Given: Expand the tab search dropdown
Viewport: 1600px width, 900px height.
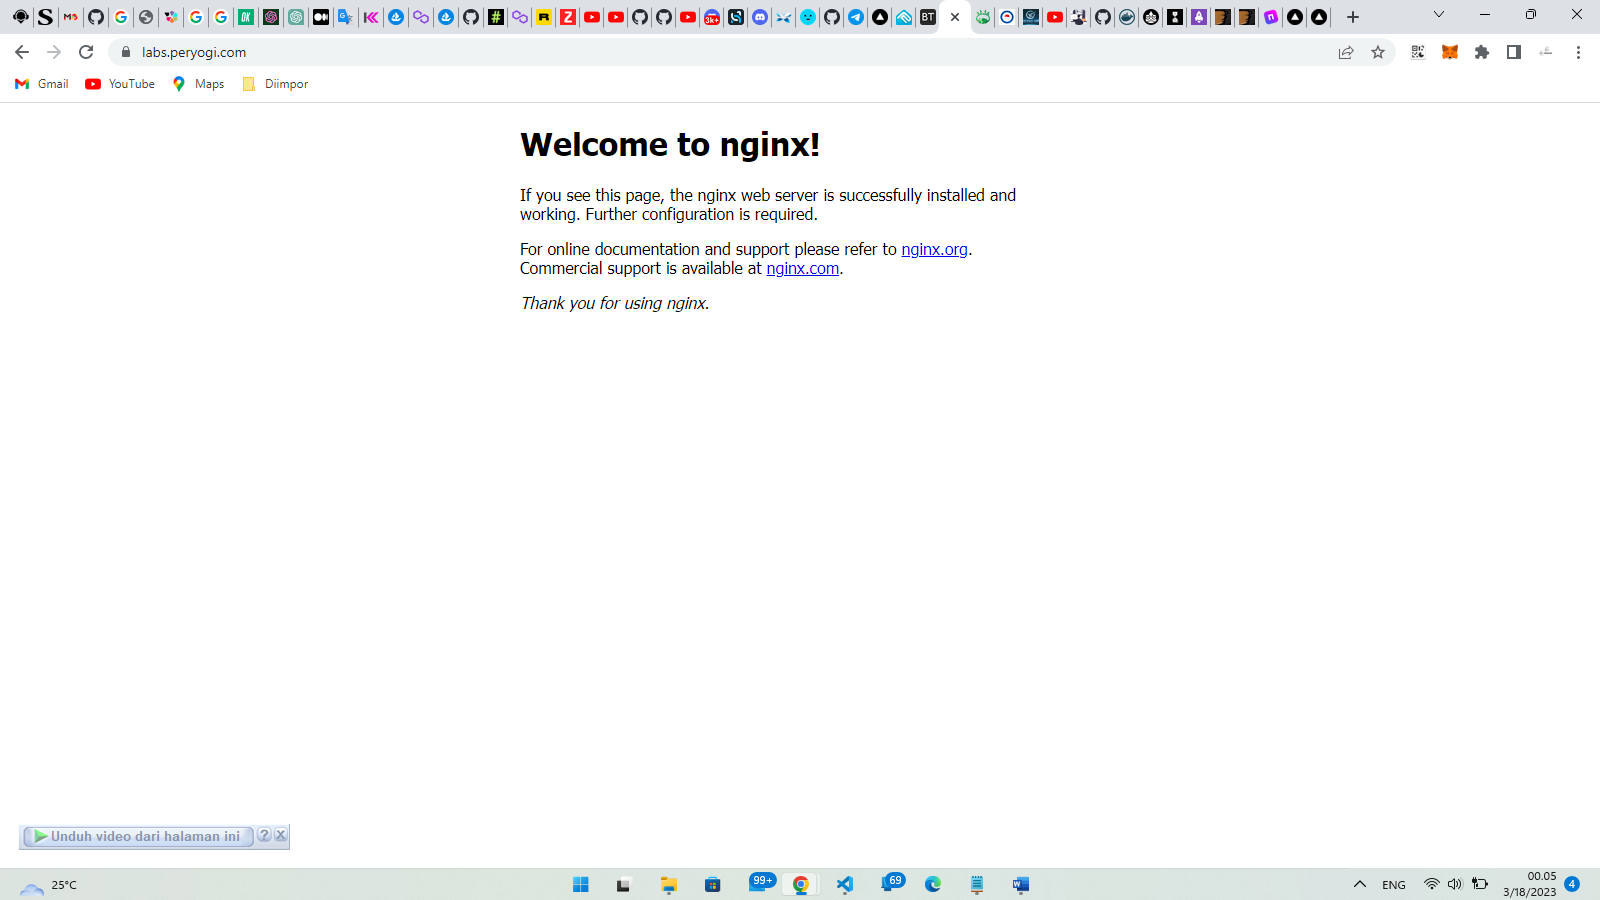Looking at the screenshot, I should click(x=1439, y=15).
